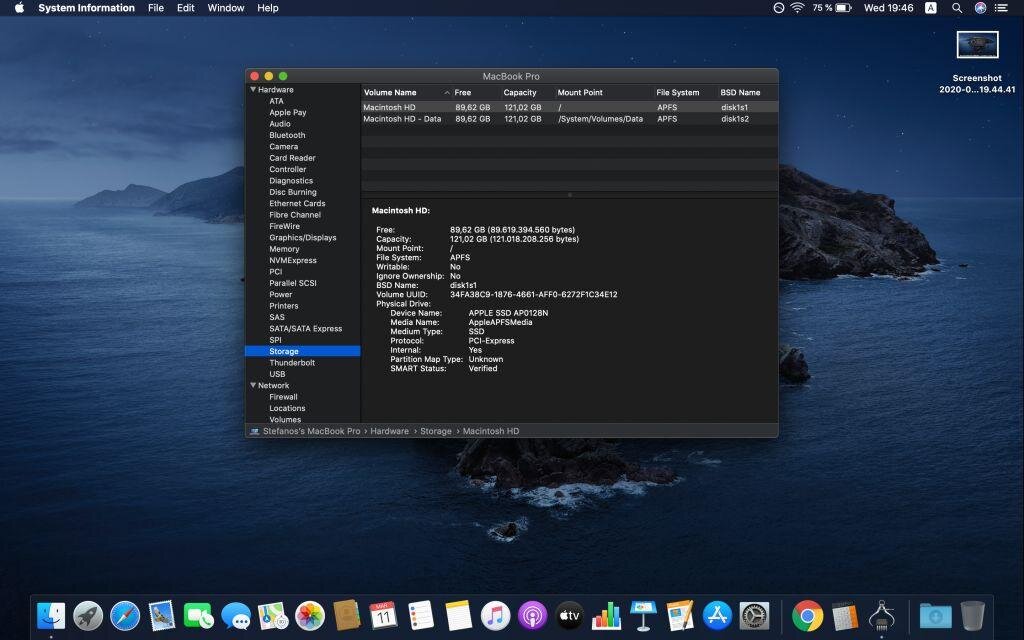Select Graphics/Displays in the sidebar
Screen dimensions: 1024x640
point(302,238)
